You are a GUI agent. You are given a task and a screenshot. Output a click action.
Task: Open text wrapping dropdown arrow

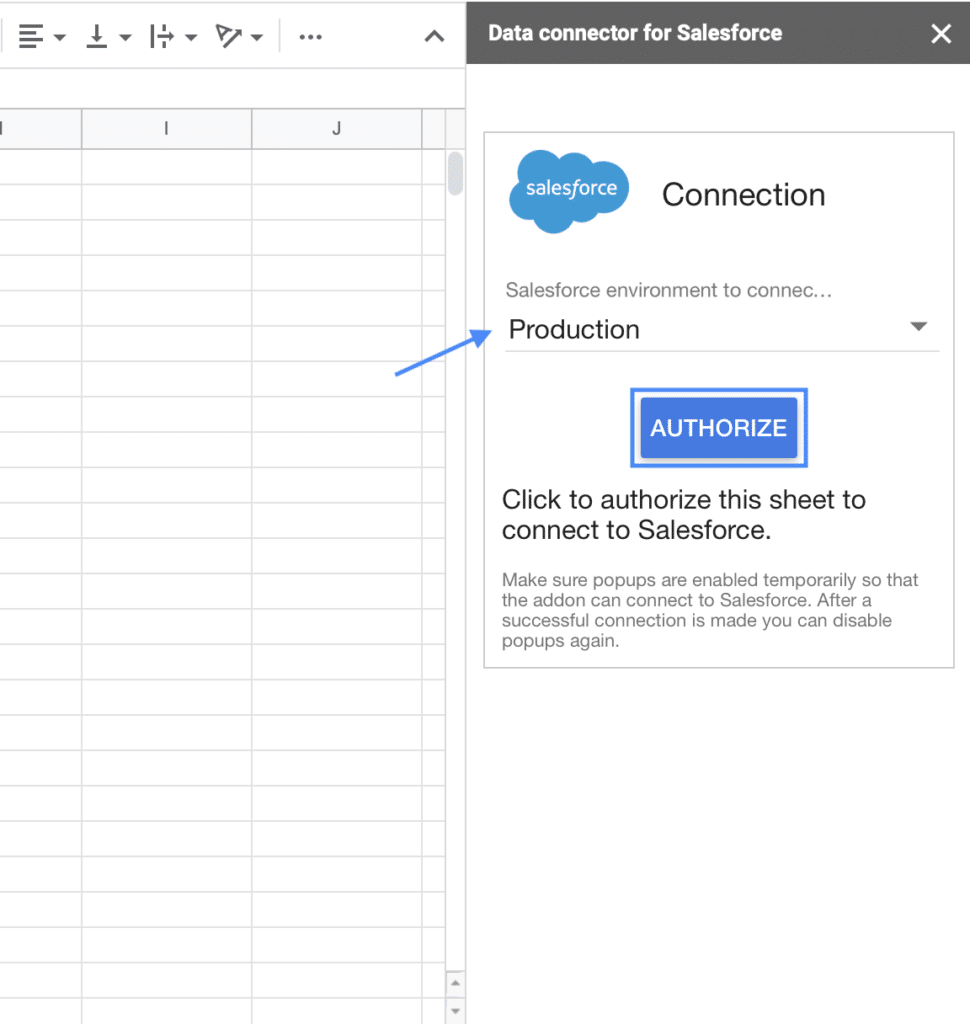click(191, 37)
